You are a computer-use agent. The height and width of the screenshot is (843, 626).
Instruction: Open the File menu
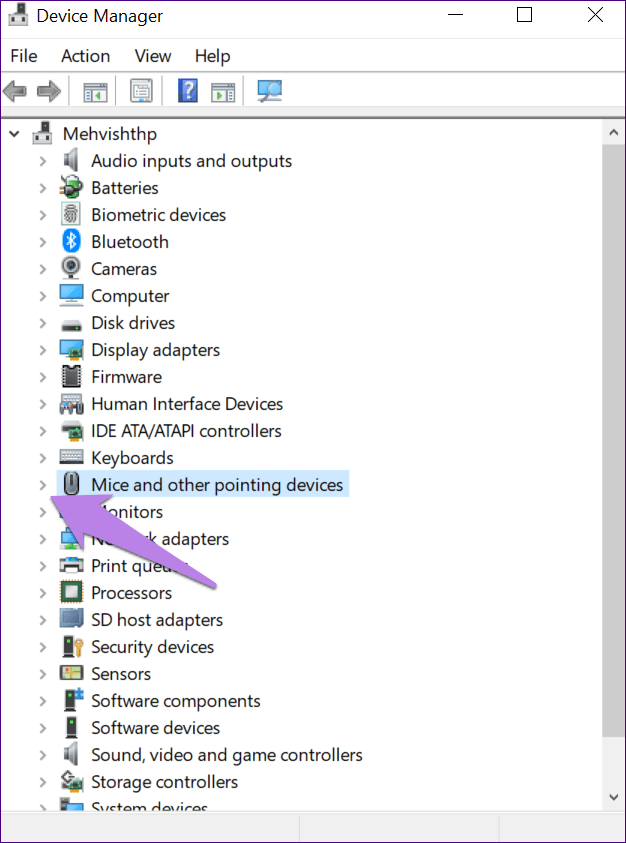point(24,56)
